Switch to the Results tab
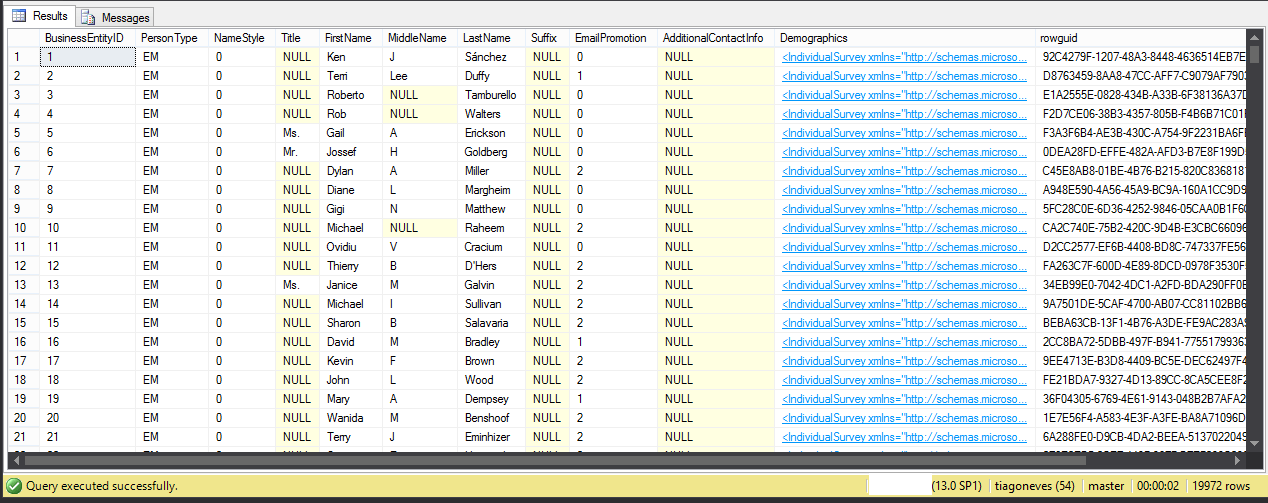 click(x=40, y=16)
